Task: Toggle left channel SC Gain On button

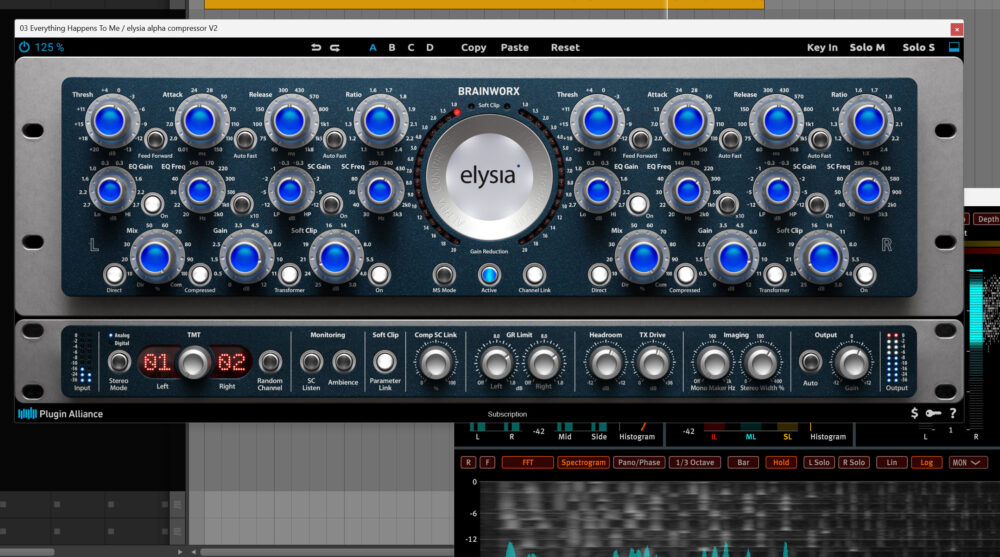Action: pos(330,204)
